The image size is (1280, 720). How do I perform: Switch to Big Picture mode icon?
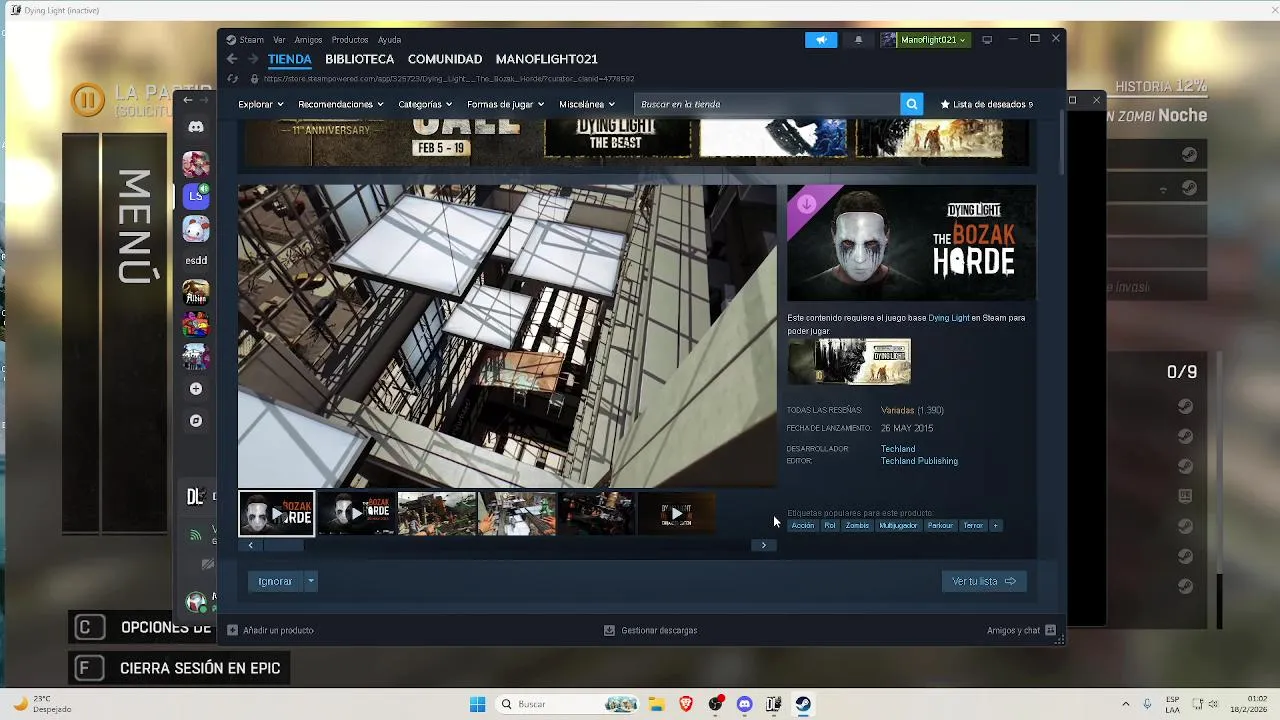coord(987,40)
